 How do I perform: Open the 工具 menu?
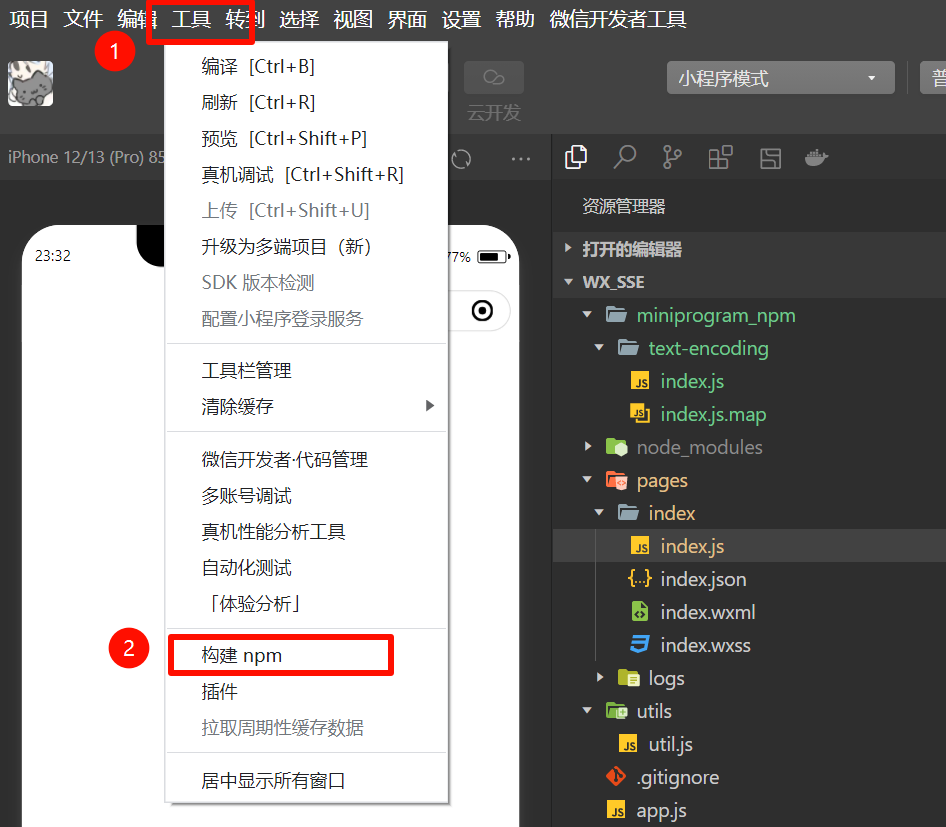191,19
